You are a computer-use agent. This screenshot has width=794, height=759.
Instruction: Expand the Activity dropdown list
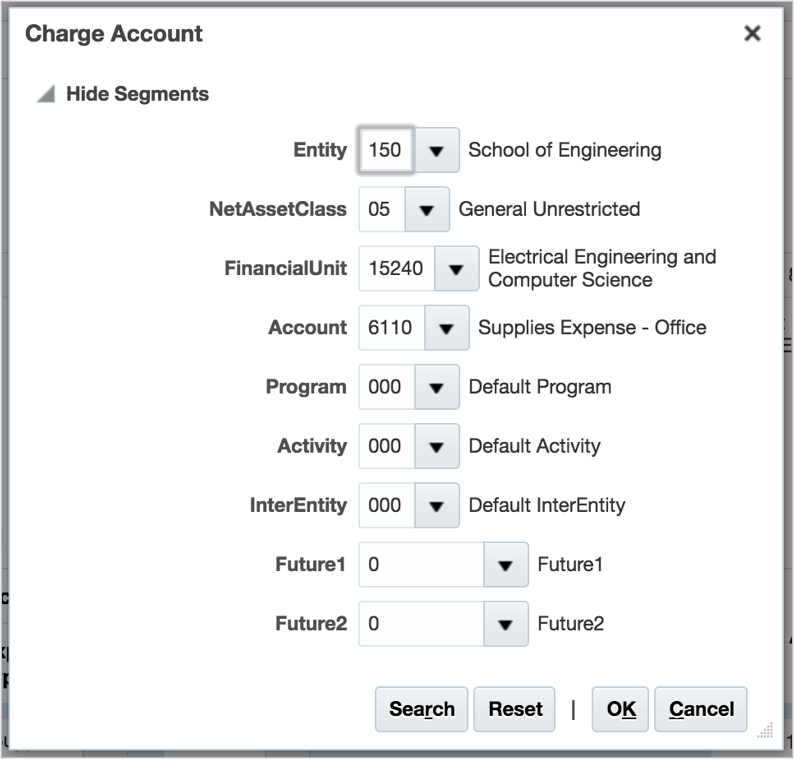436,446
